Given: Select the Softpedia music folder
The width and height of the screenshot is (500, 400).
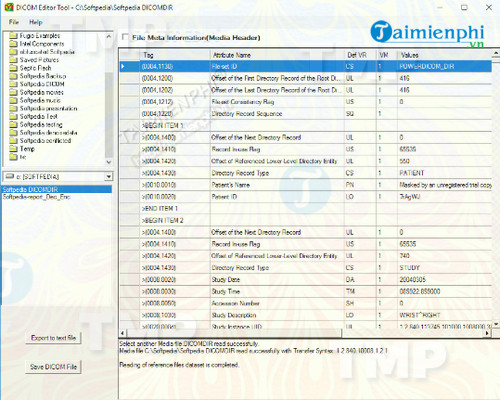Looking at the screenshot, I should coord(35,100).
